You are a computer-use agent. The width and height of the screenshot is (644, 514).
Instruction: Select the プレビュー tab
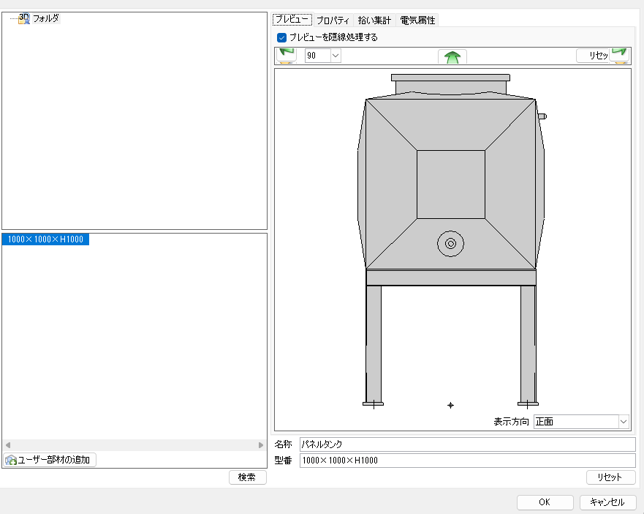(292, 20)
